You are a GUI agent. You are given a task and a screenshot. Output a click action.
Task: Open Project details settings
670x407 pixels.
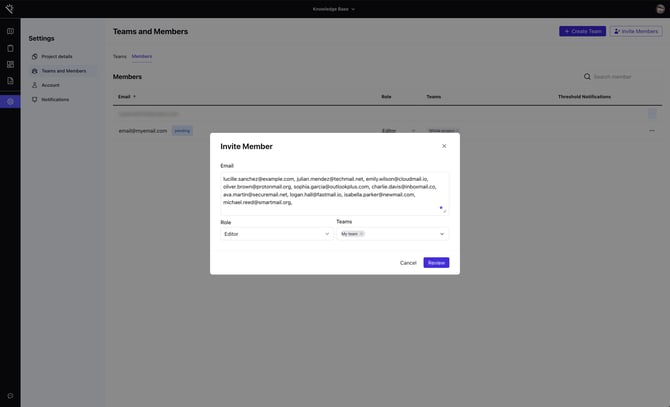[x=57, y=56]
